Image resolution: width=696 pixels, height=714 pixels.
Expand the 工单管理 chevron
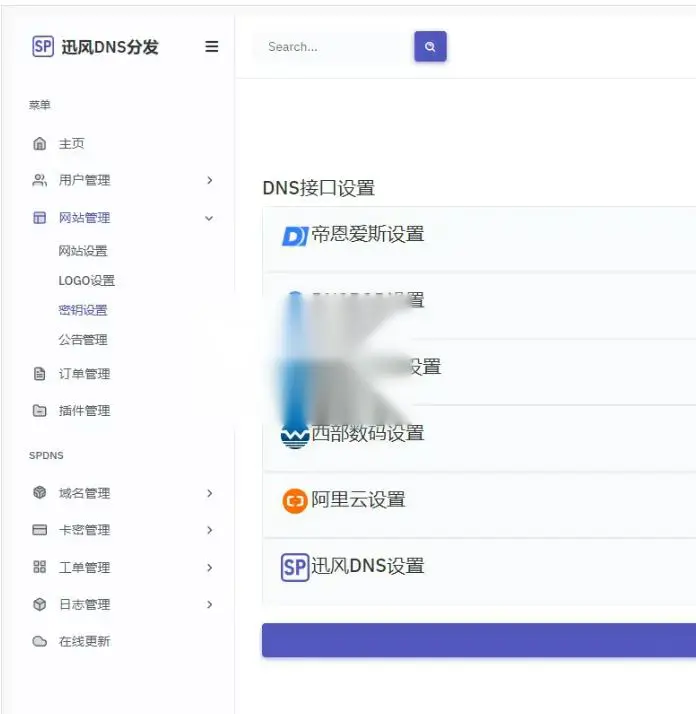(210, 567)
